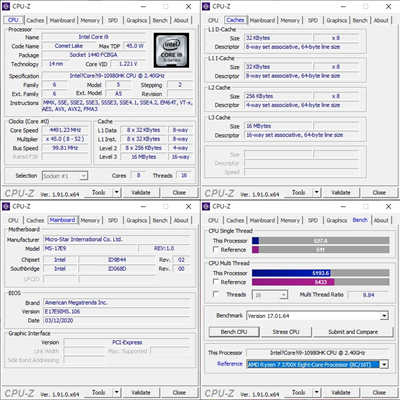Click Validate button in the Mainboard window
The height and width of the screenshot is (400, 400).
coord(141,392)
